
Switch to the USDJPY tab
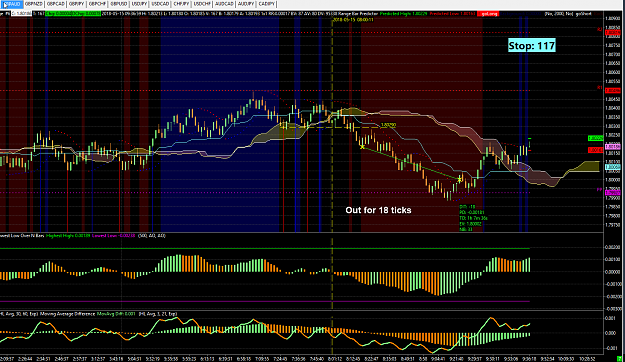point(139,4)
